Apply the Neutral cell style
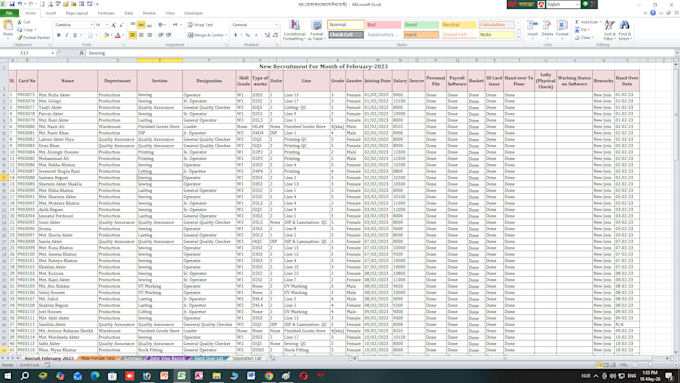The image size is (680, 383). pyautogui.click(x=458, y=25)
